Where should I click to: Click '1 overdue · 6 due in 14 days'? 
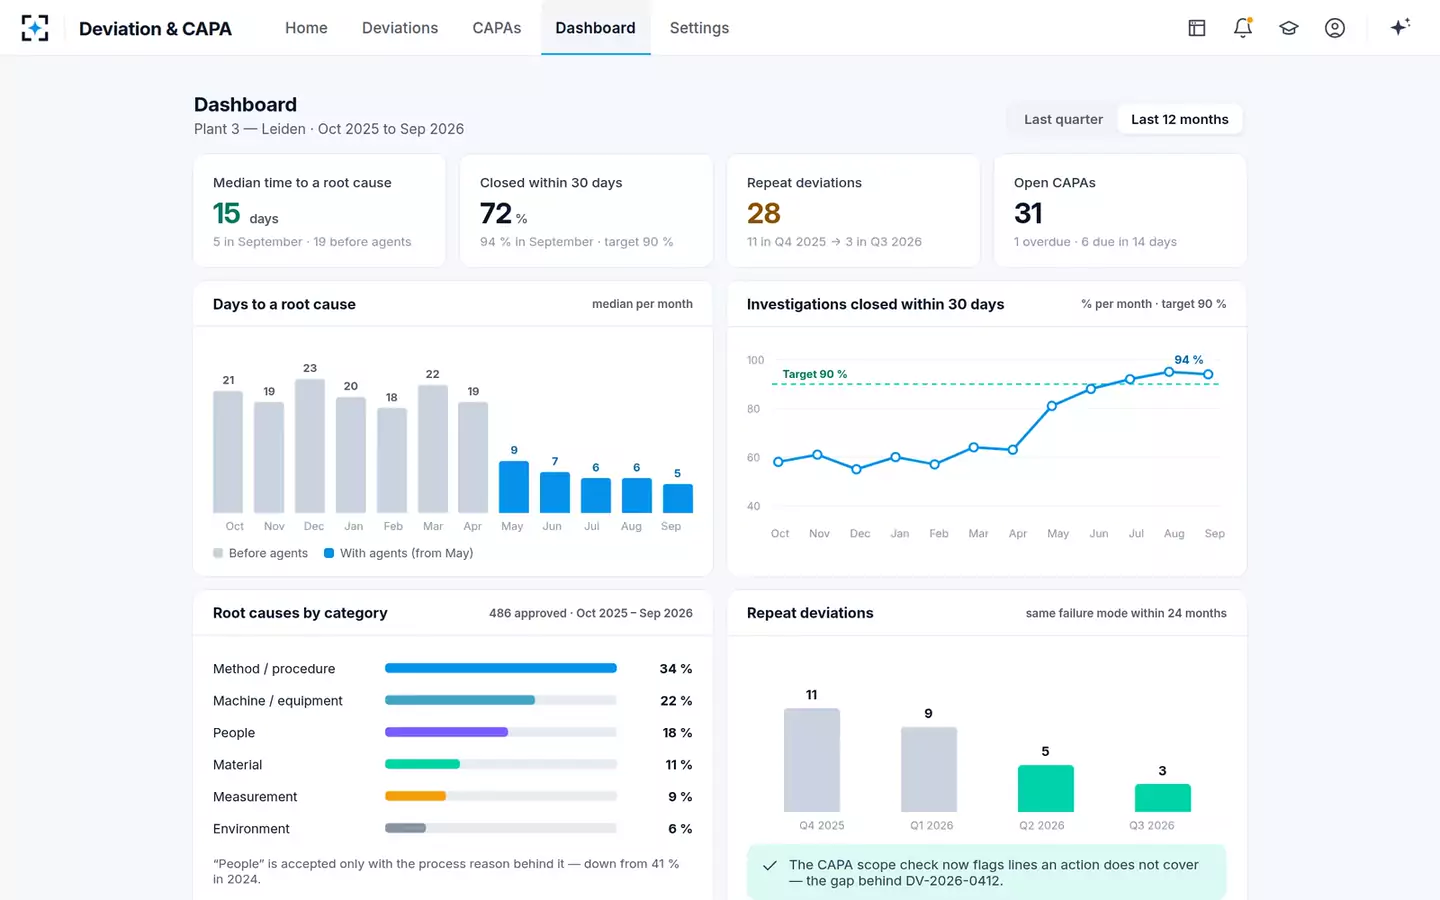(x=1095, y=242)
